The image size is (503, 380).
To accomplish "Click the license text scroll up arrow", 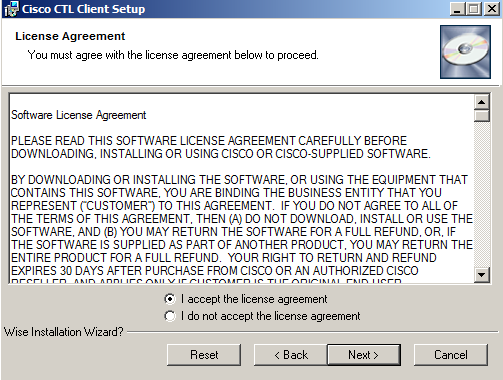I will click(481, 102).
